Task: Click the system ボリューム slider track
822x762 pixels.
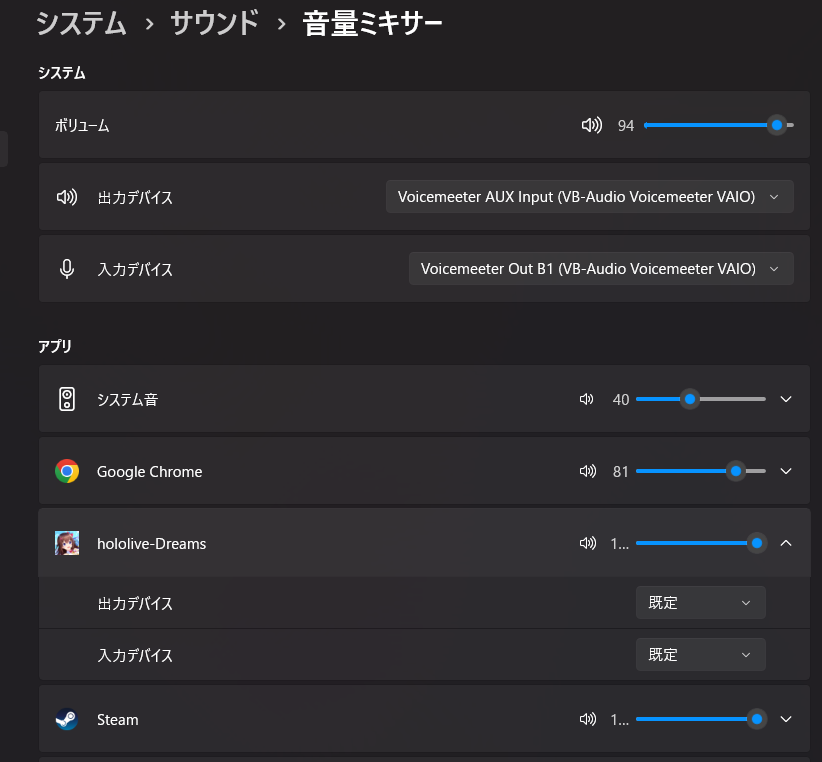Action: coord(719,125)
